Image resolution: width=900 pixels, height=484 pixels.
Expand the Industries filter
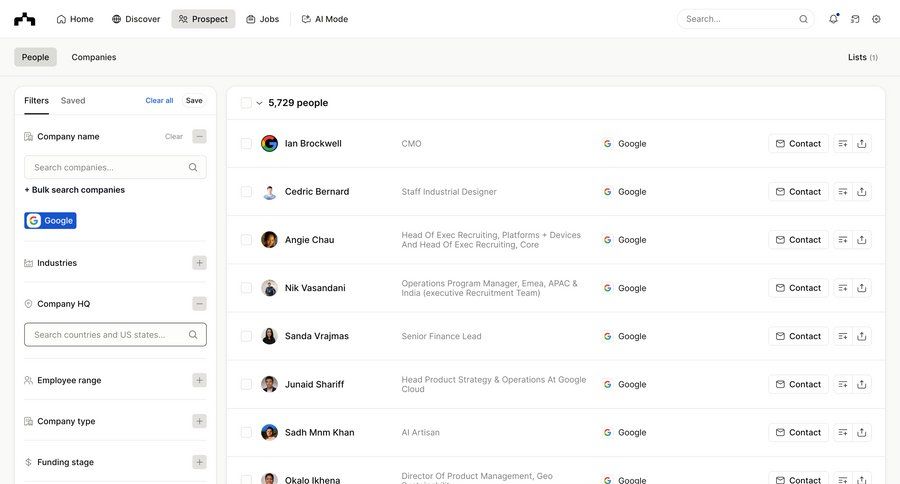(x=199, y=263)
